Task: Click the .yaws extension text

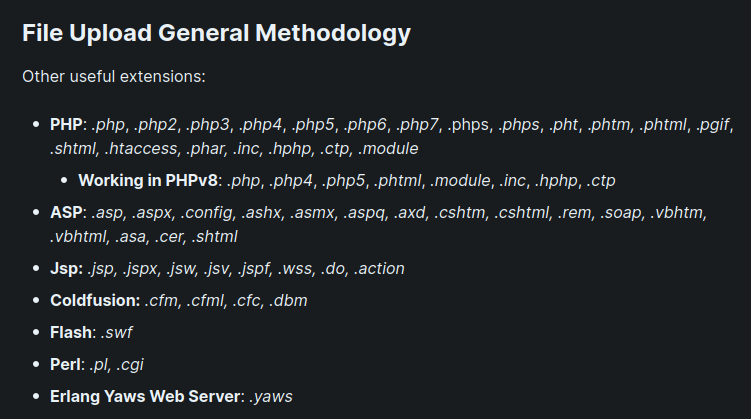Action: coord(271,396)
